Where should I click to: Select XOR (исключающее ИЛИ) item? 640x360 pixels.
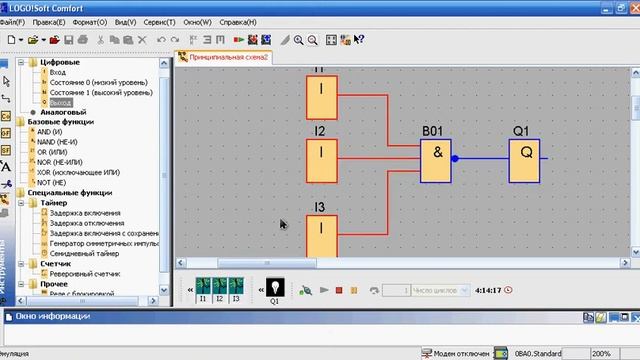coord(78,172)
